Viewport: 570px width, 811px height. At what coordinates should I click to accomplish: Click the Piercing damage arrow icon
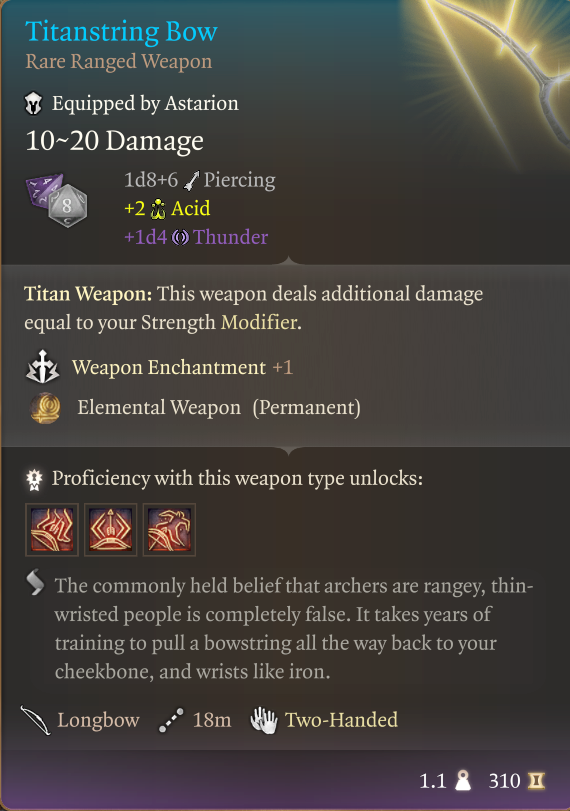191,181
